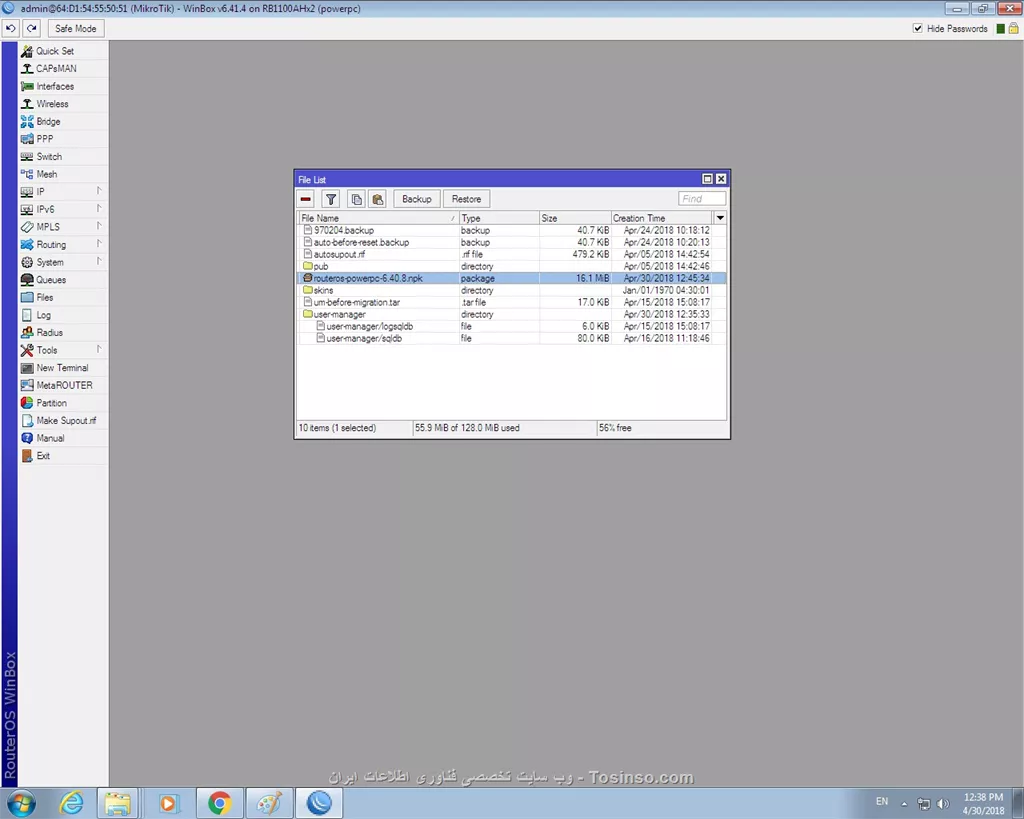Open the Interfaces list

click(x=63, y=86)
